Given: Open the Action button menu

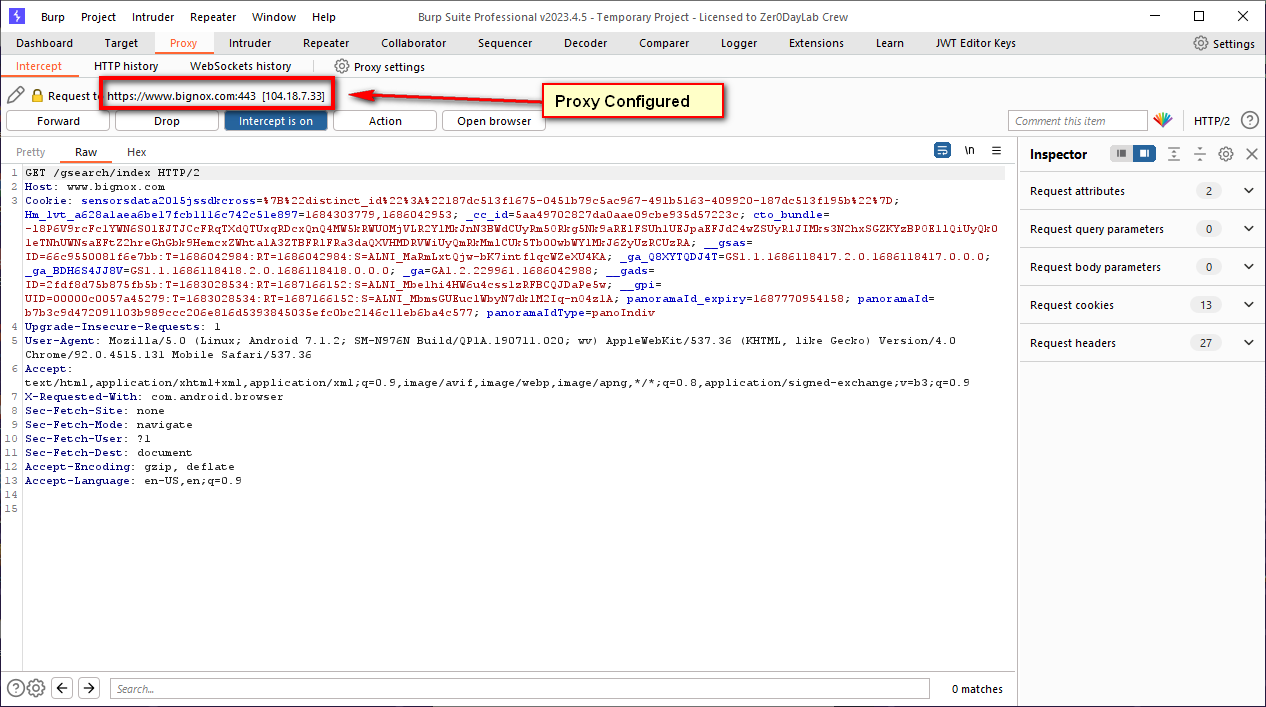Looking at the screenshot, I should [x=385, y=121].
